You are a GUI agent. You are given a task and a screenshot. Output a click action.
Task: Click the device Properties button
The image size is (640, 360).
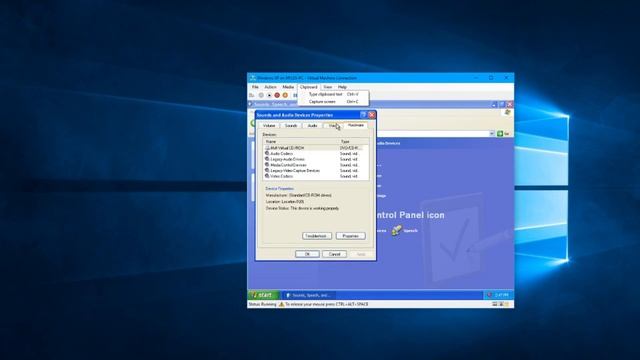350,236
